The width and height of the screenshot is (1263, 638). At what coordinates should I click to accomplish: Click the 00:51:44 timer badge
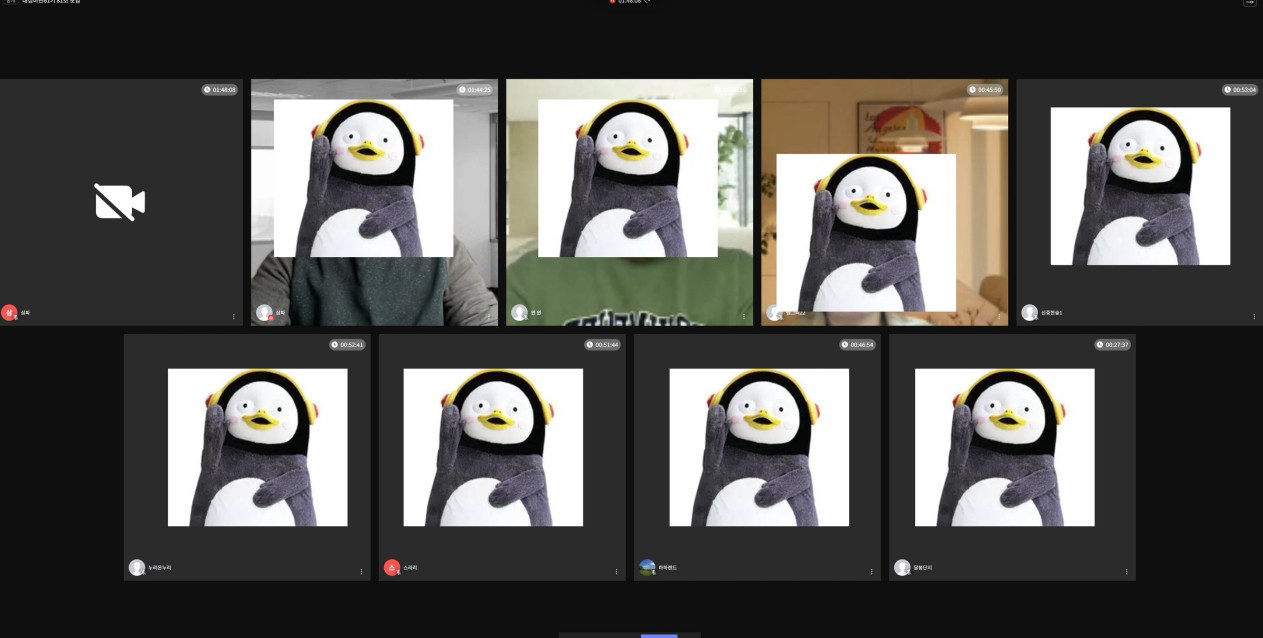(x=602, y=344)
